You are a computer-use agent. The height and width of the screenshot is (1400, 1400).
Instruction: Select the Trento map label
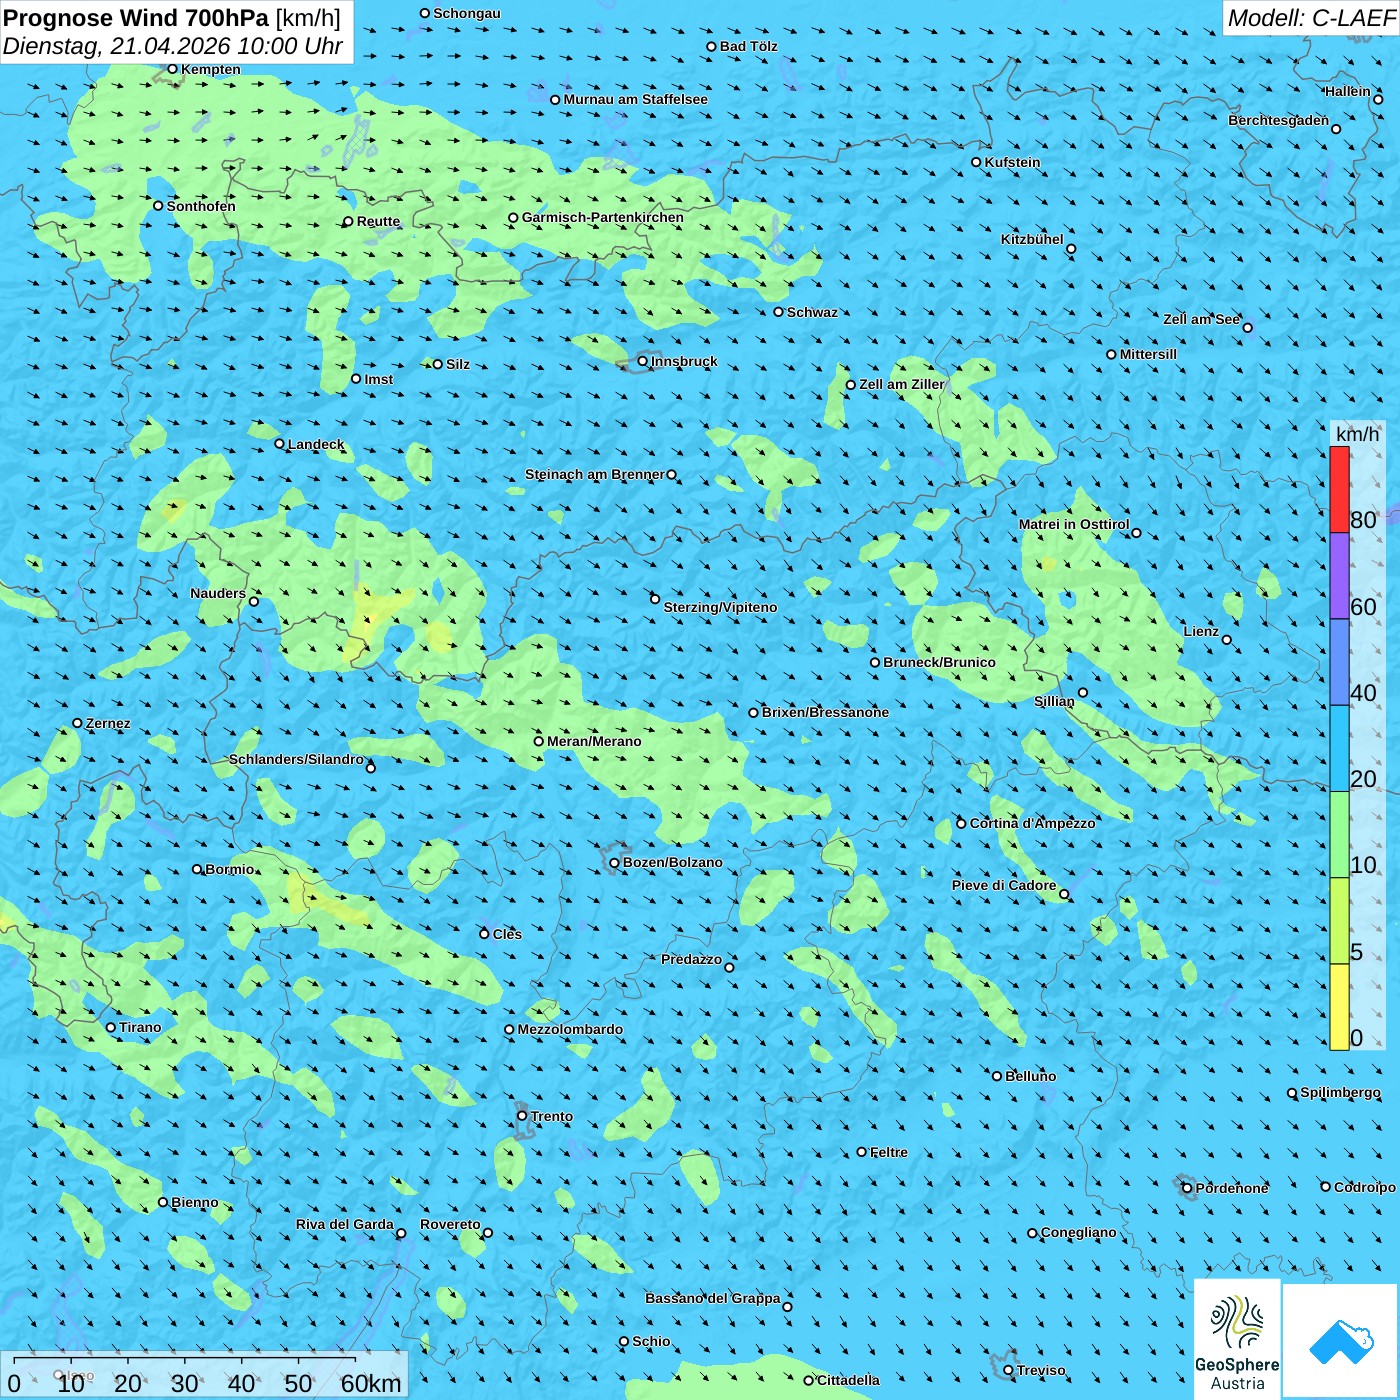(552, 1116)
